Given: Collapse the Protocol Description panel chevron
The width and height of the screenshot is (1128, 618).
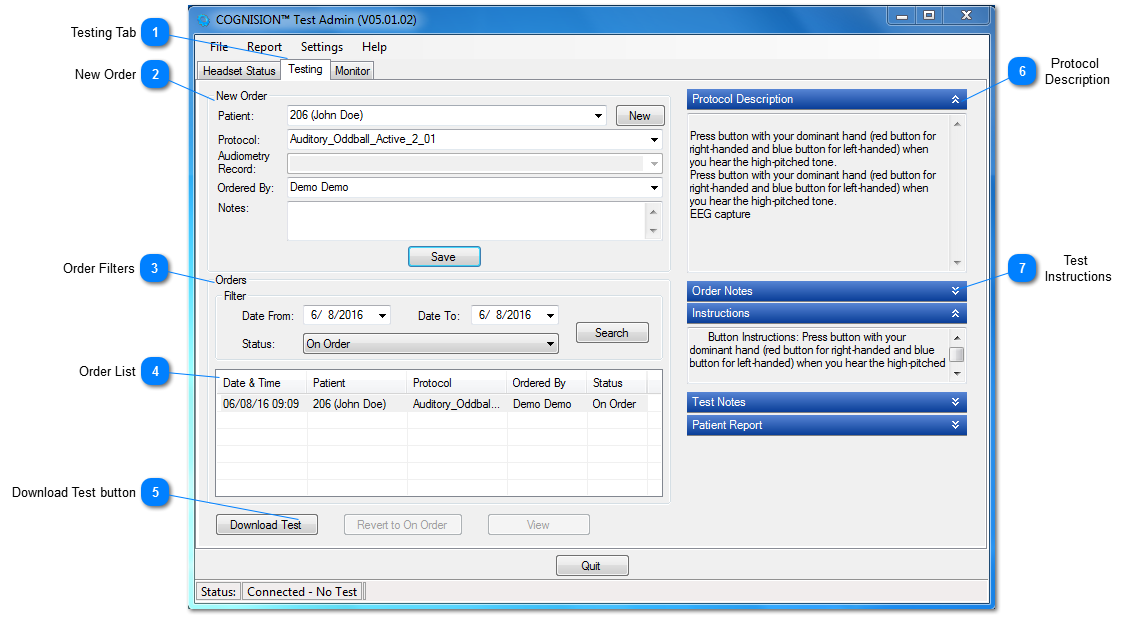Looking at the screenshot, I should pos(955,100).
